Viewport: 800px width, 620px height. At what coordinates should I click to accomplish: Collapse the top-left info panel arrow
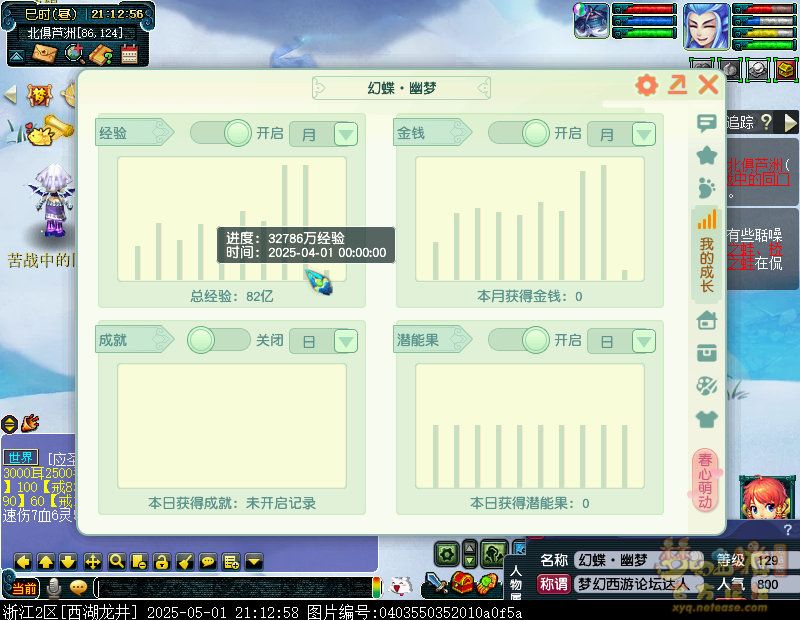point(16,56)
